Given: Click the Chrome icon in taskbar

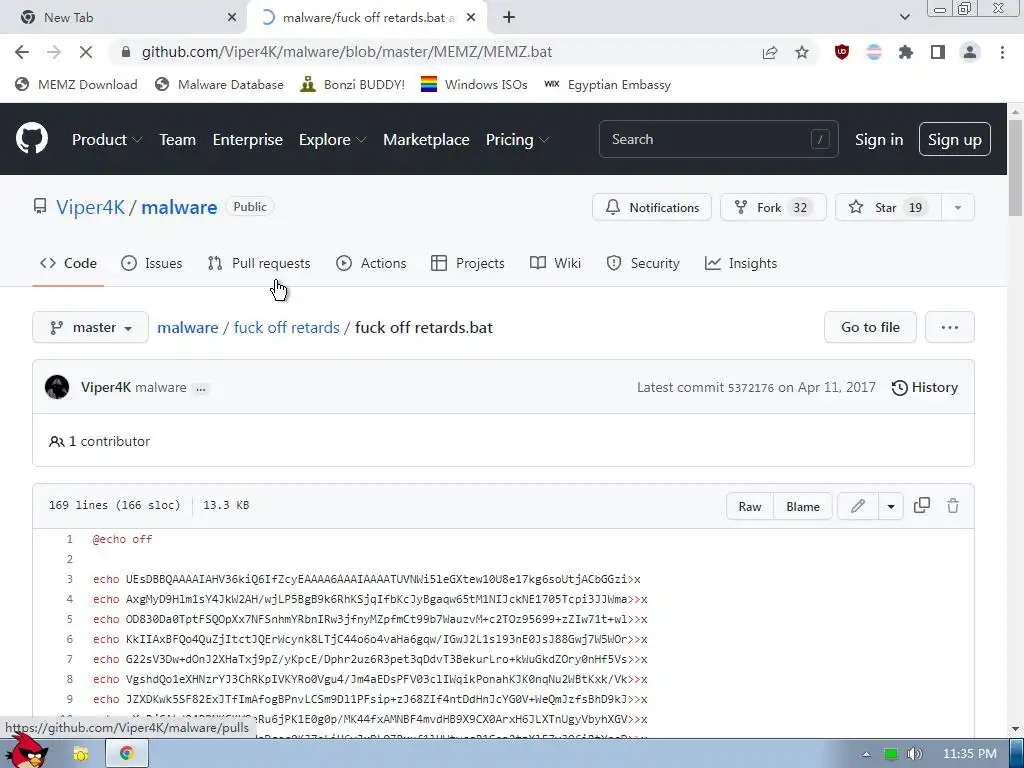Looking at the screenshot, I should [127, 753].
